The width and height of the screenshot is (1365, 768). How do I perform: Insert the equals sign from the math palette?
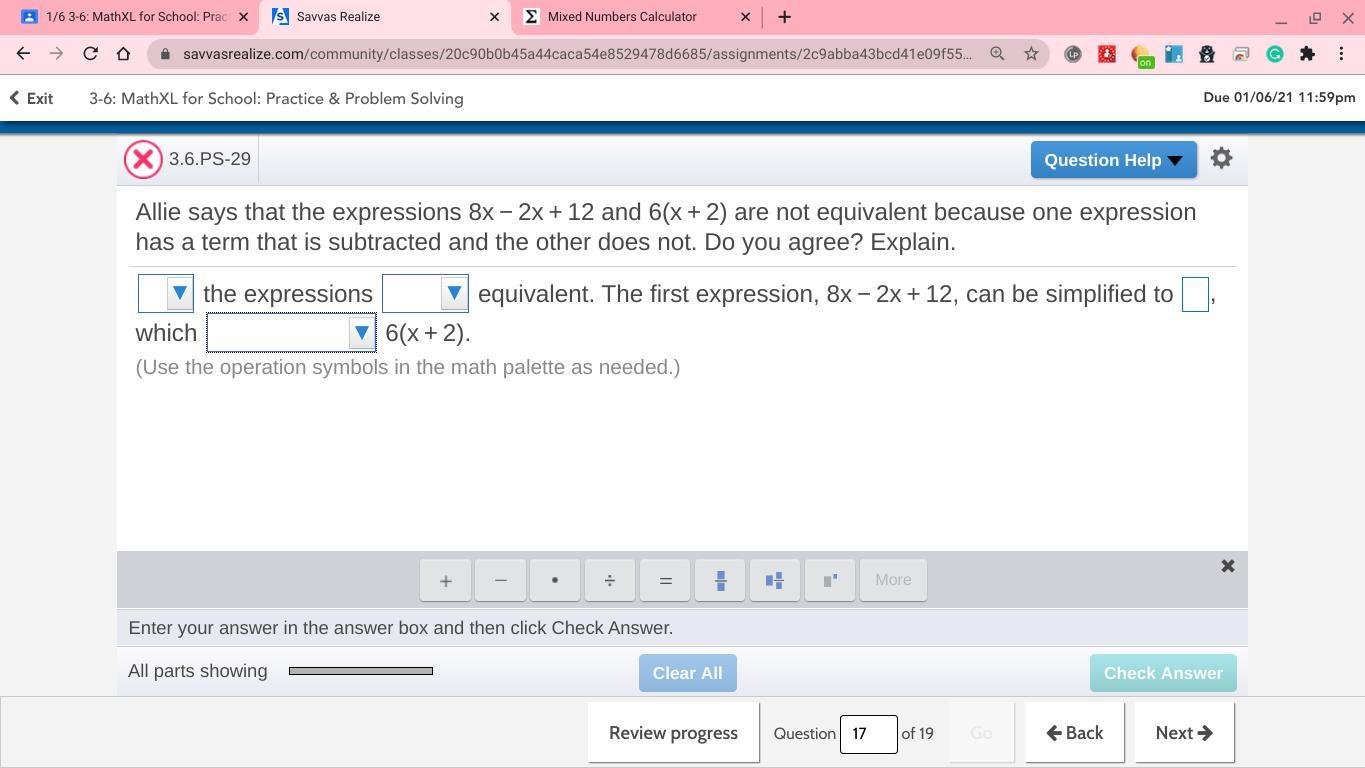pos(665,580)
